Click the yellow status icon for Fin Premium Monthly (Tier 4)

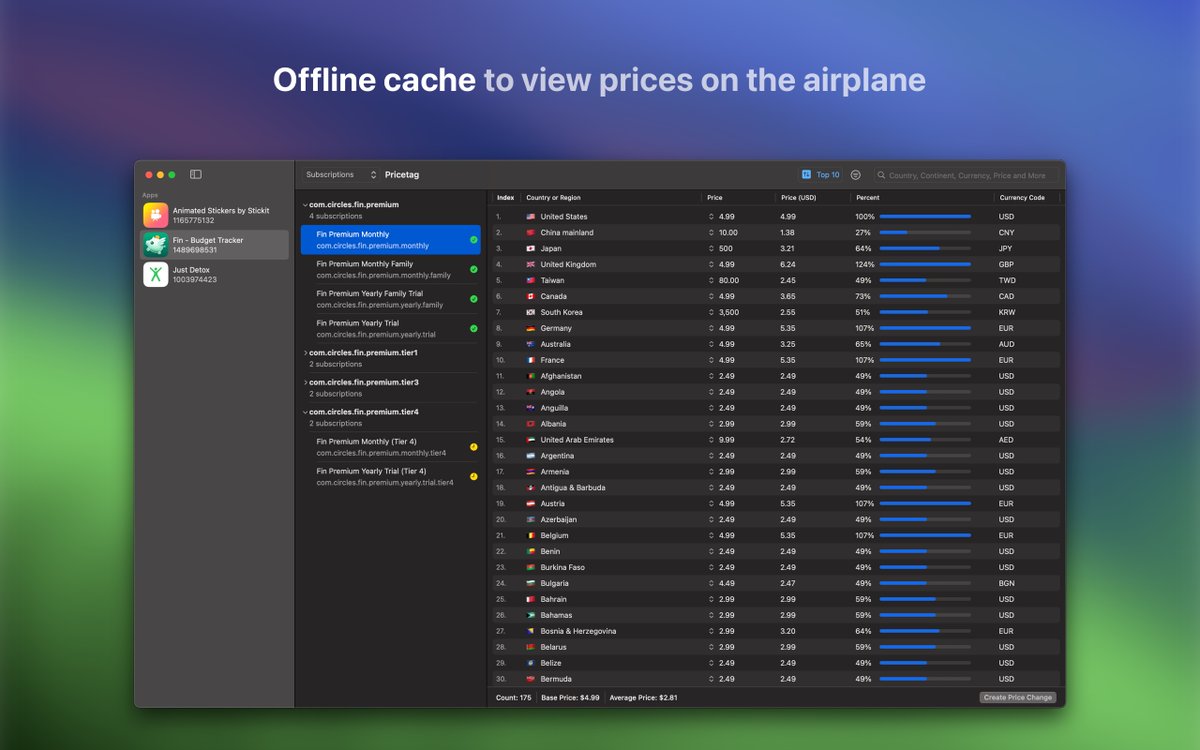[x=474, y=447]
